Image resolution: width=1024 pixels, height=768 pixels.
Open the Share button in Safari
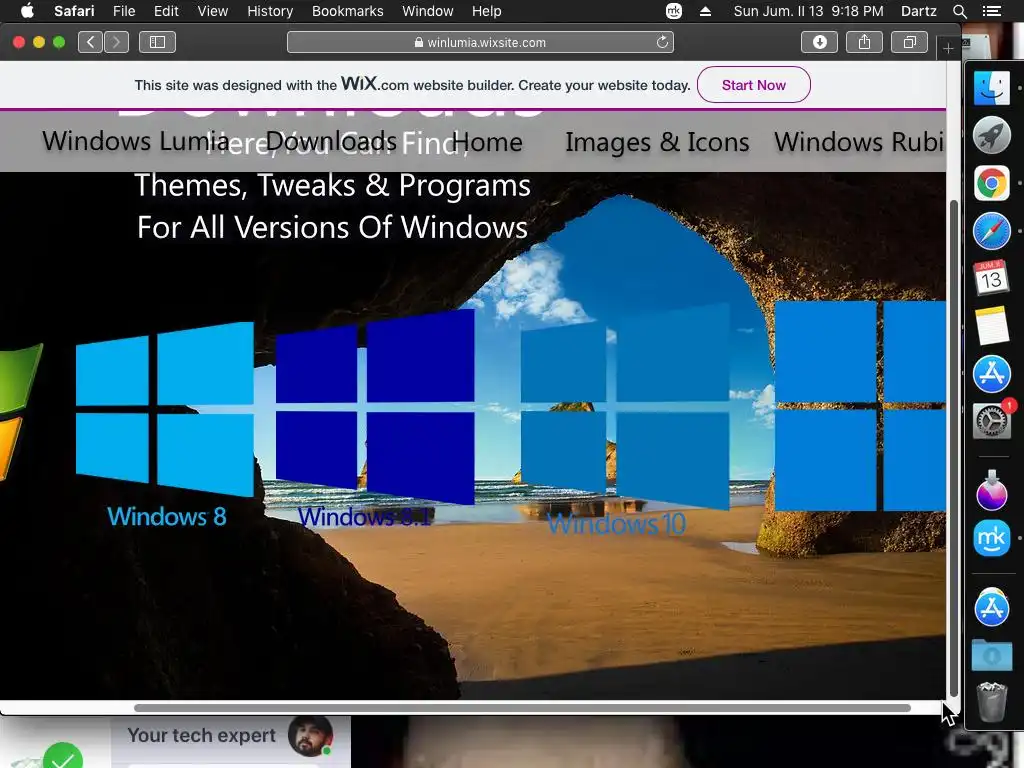click(864, 42)
